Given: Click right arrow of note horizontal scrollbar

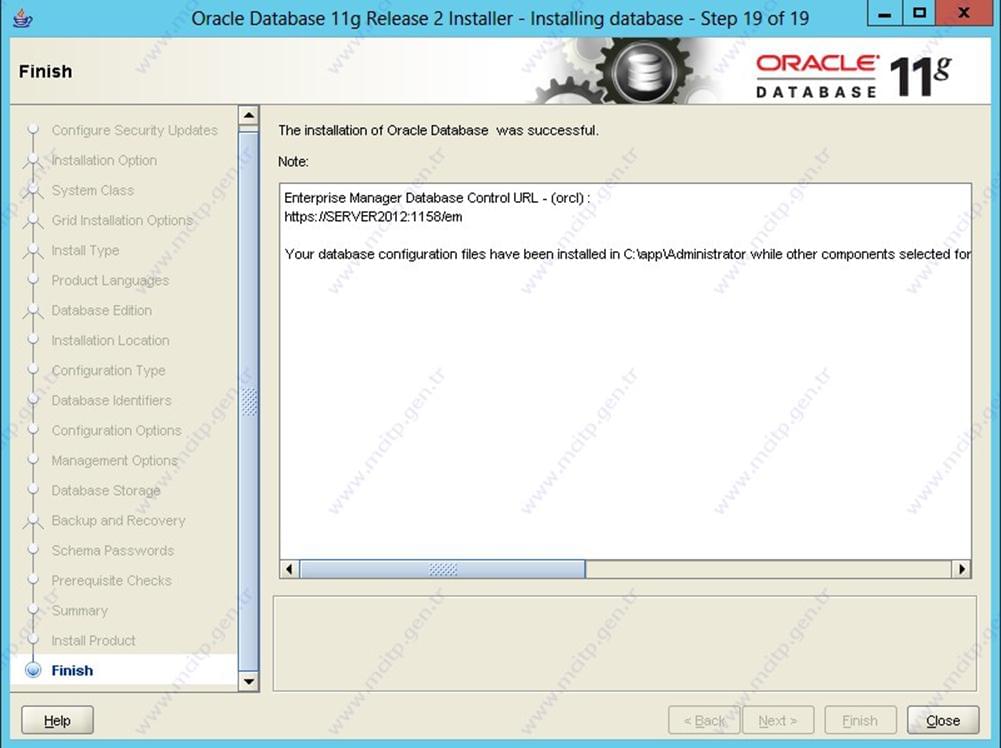Looking at the screenshot, I should [x=961, y=569].
